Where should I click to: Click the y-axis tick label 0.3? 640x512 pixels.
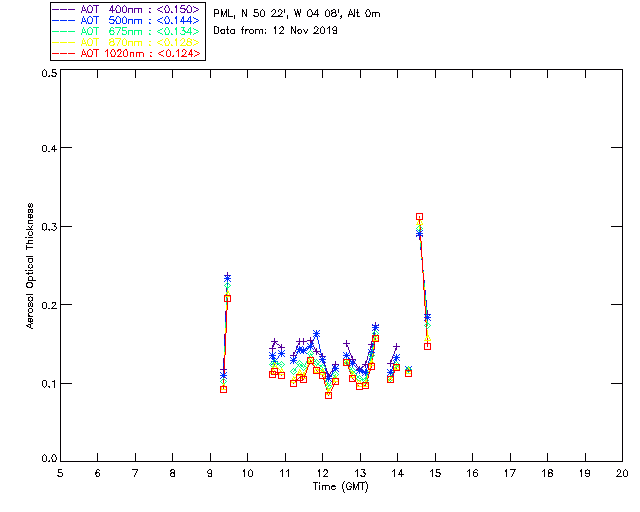coord(49,227)
